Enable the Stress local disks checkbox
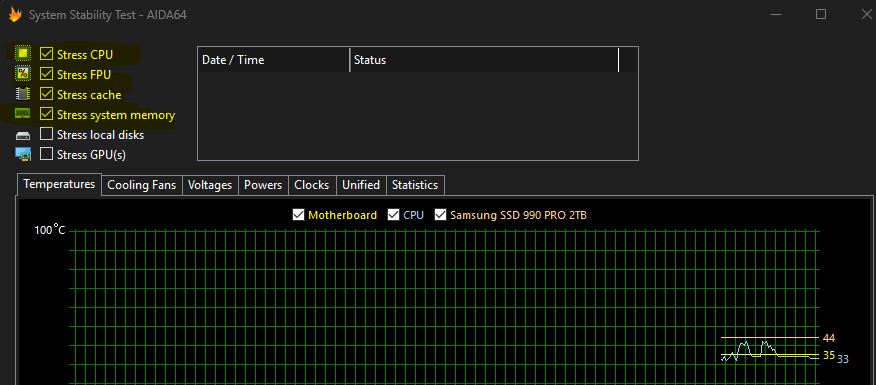Image resolution: width=876 pixels, height=385 pixels. tap(46, 135)
